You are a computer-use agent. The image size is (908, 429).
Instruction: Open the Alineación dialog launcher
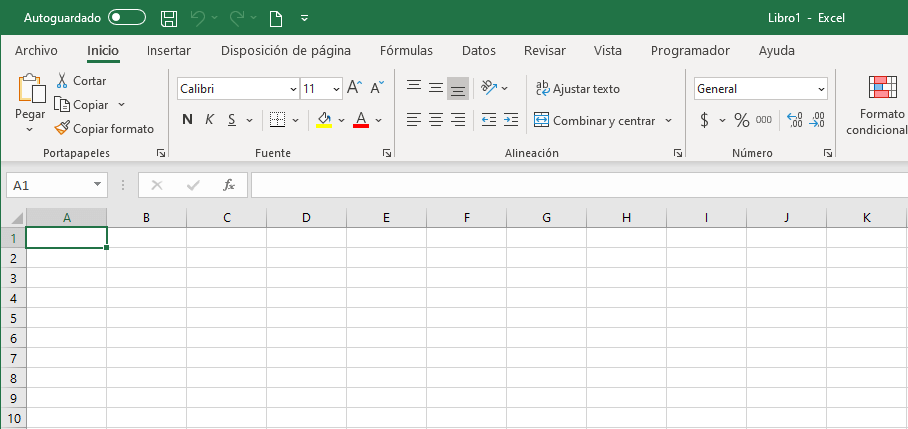coord(678,153)
